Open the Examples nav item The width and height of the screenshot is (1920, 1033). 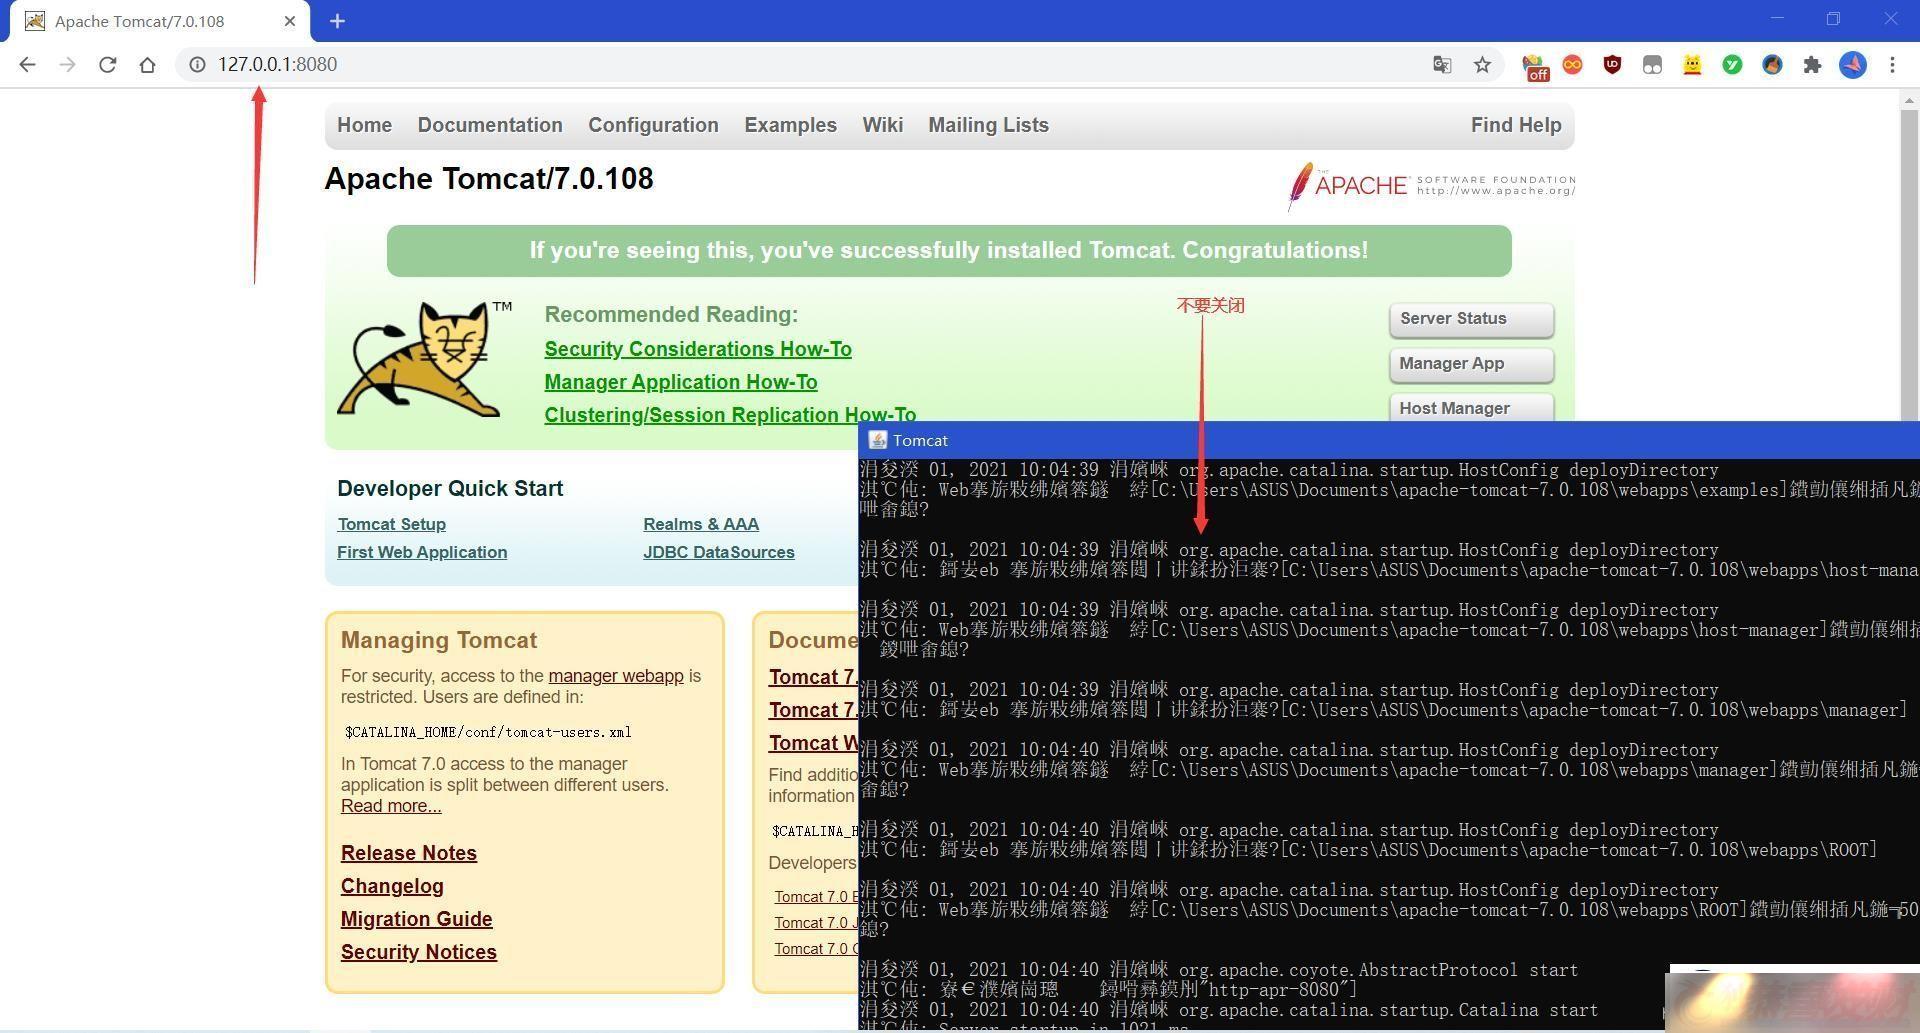790,125
